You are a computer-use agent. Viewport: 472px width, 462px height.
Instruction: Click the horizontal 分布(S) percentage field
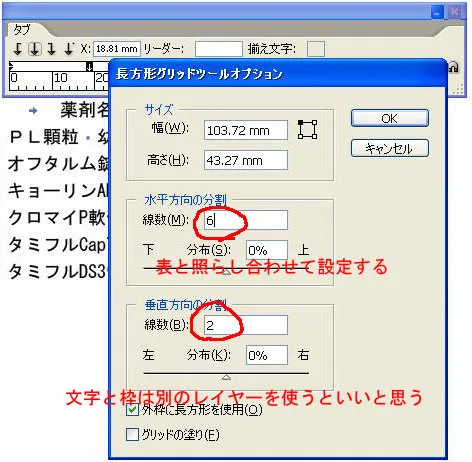[x=267, y=250]
